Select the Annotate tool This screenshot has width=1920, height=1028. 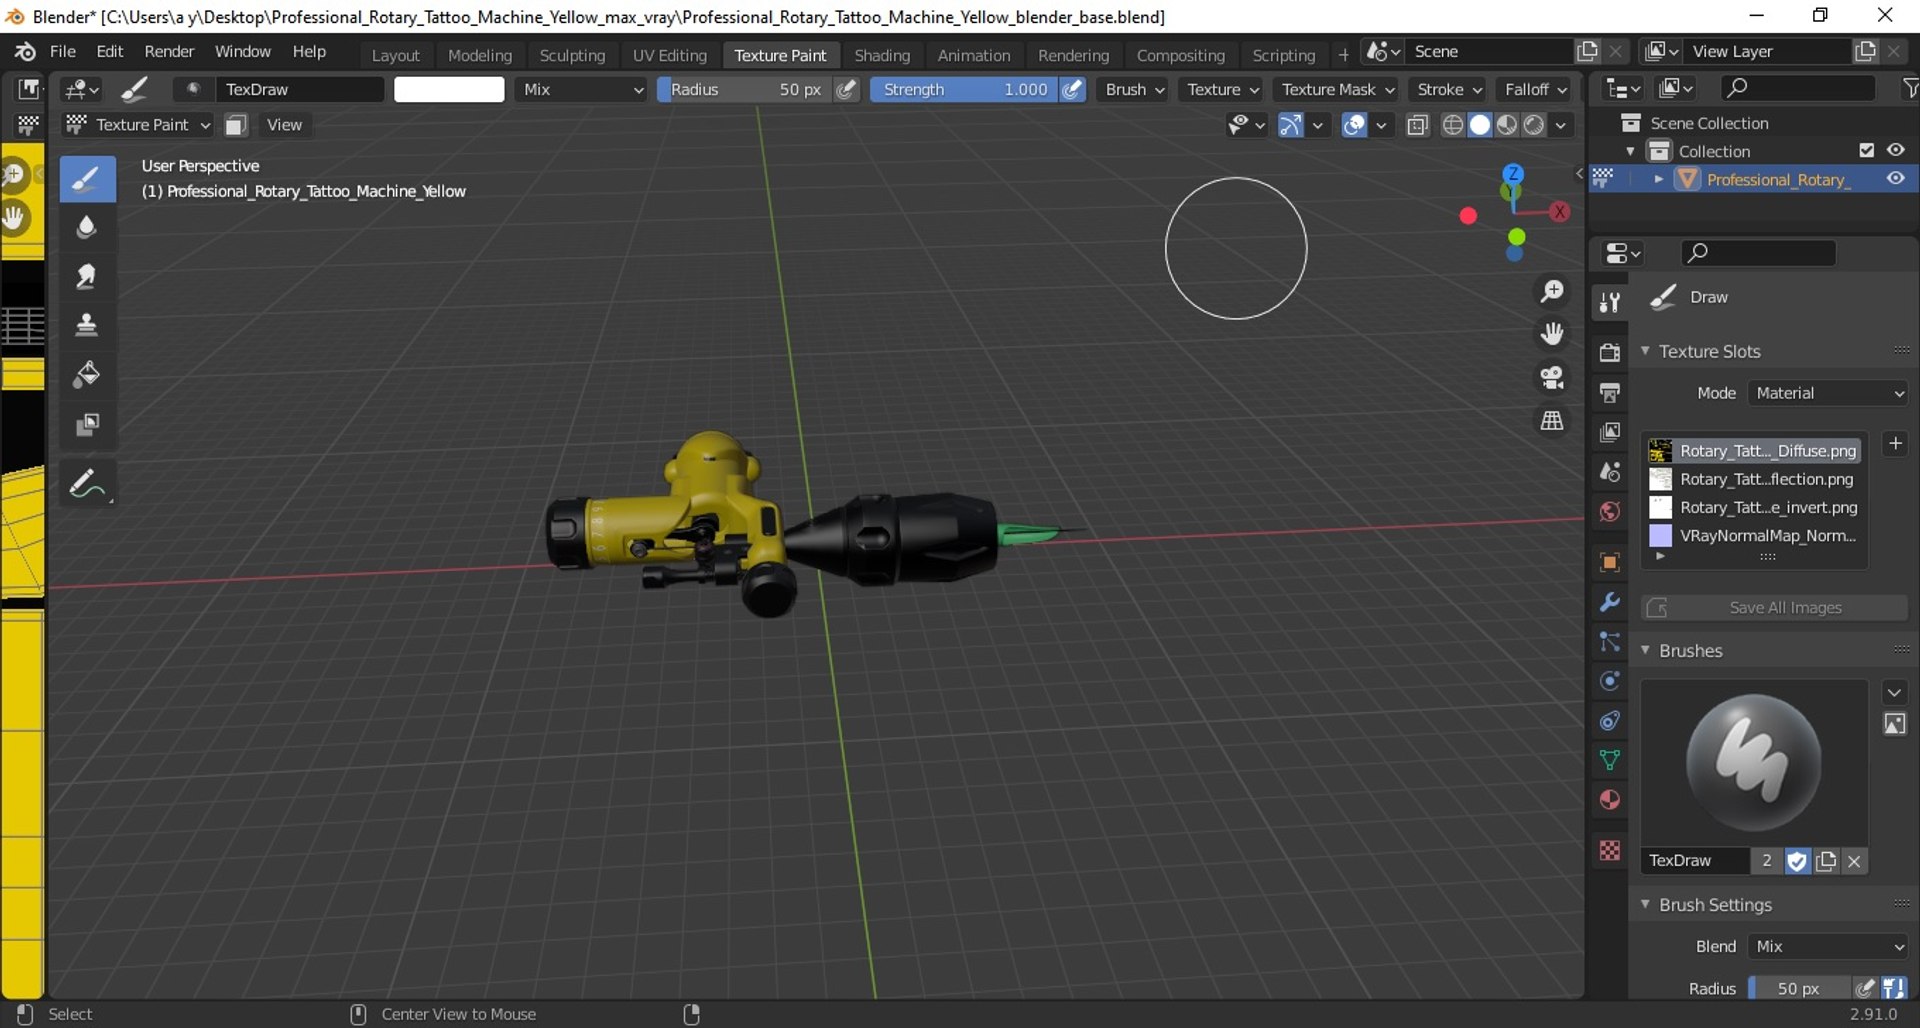[87, 484]
